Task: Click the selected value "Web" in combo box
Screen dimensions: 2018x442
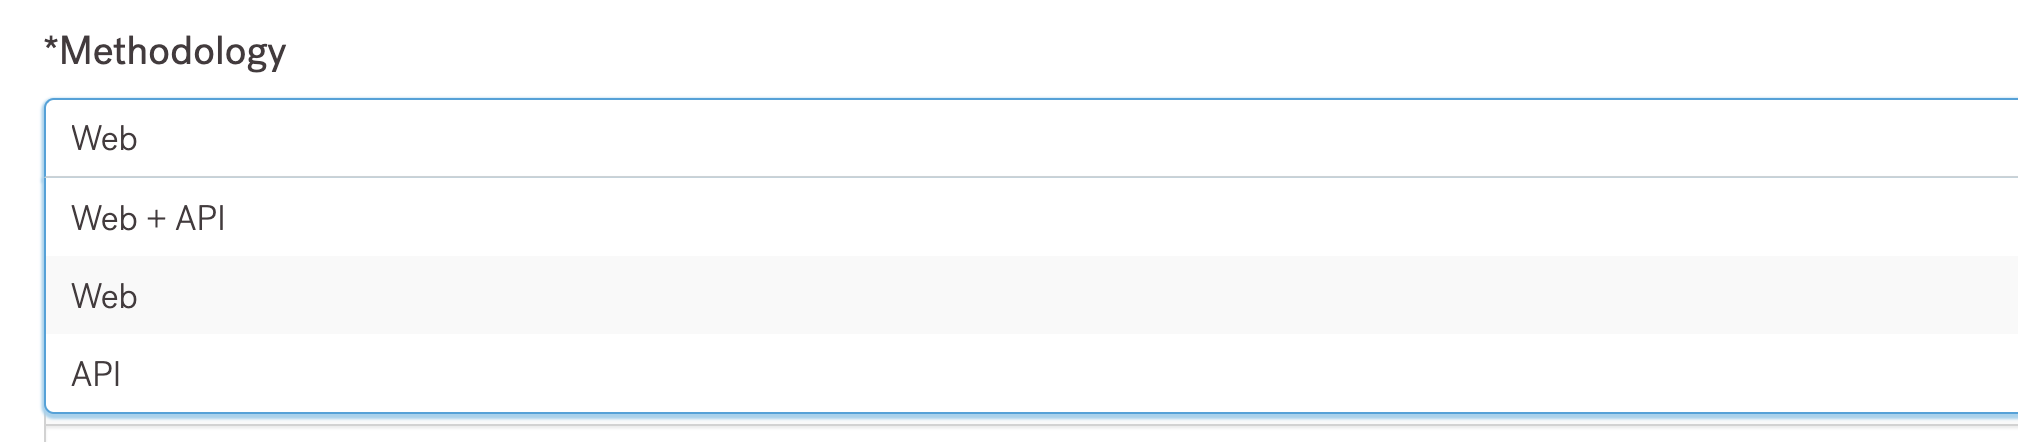Action: 104,138
